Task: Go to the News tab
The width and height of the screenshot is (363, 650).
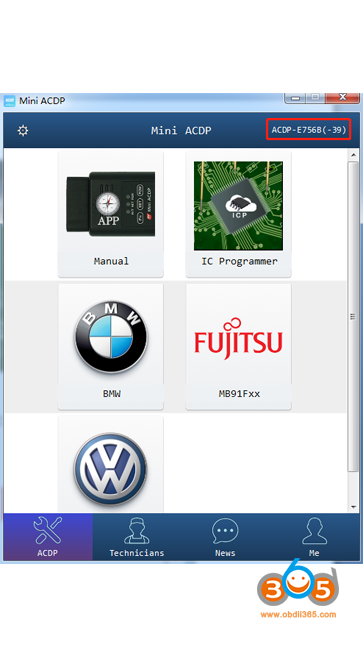Action: pyautogui.click(x=225, y=537)
